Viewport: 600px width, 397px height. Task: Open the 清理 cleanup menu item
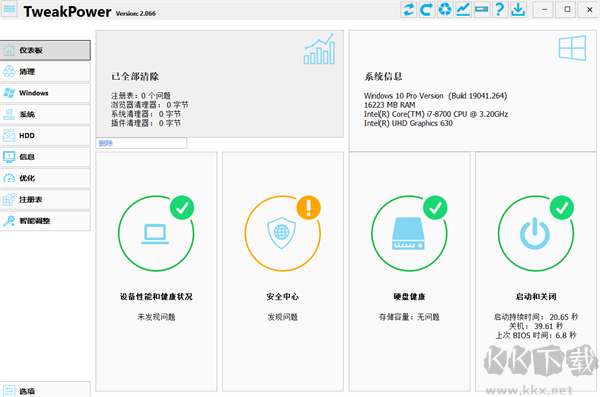(45, 72)
